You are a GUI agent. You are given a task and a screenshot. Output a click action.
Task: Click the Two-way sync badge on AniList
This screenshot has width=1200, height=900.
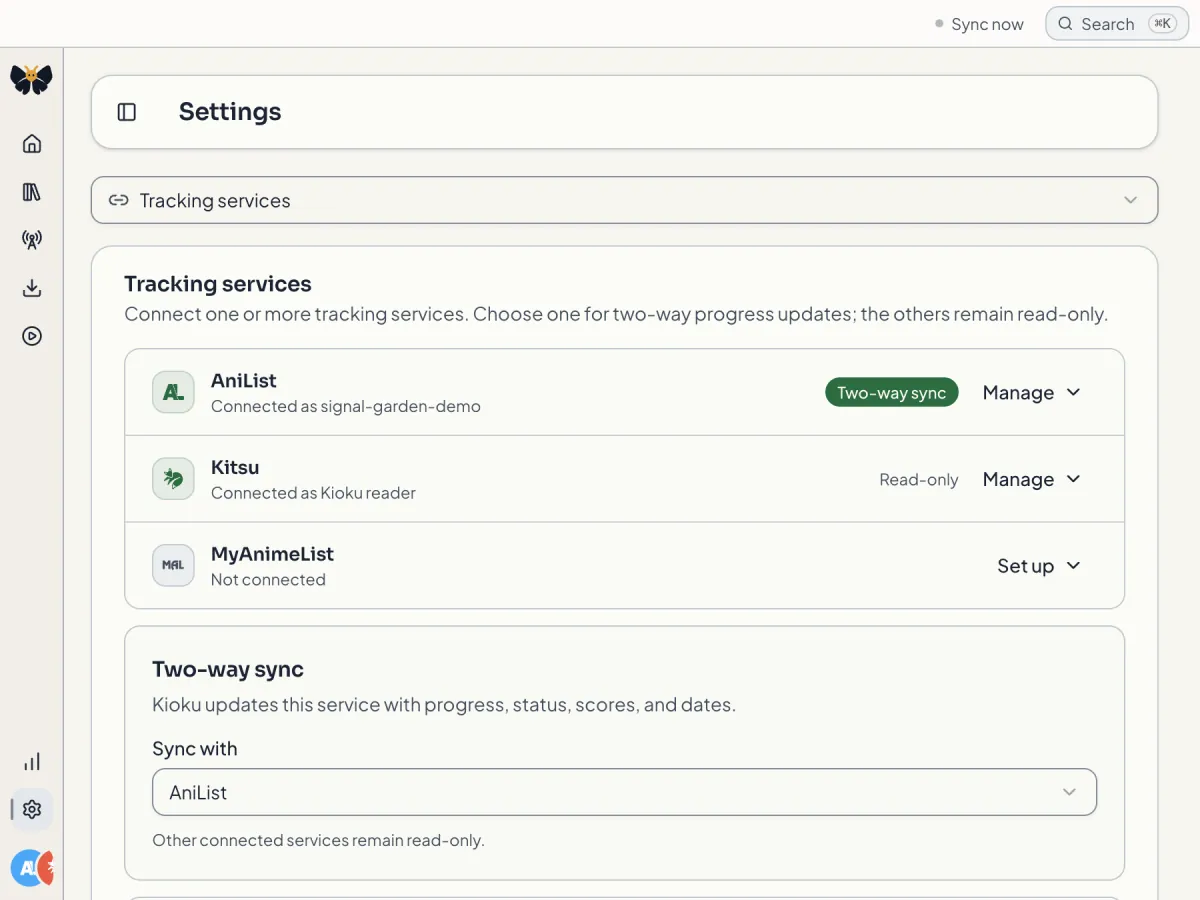pos(892,393)
